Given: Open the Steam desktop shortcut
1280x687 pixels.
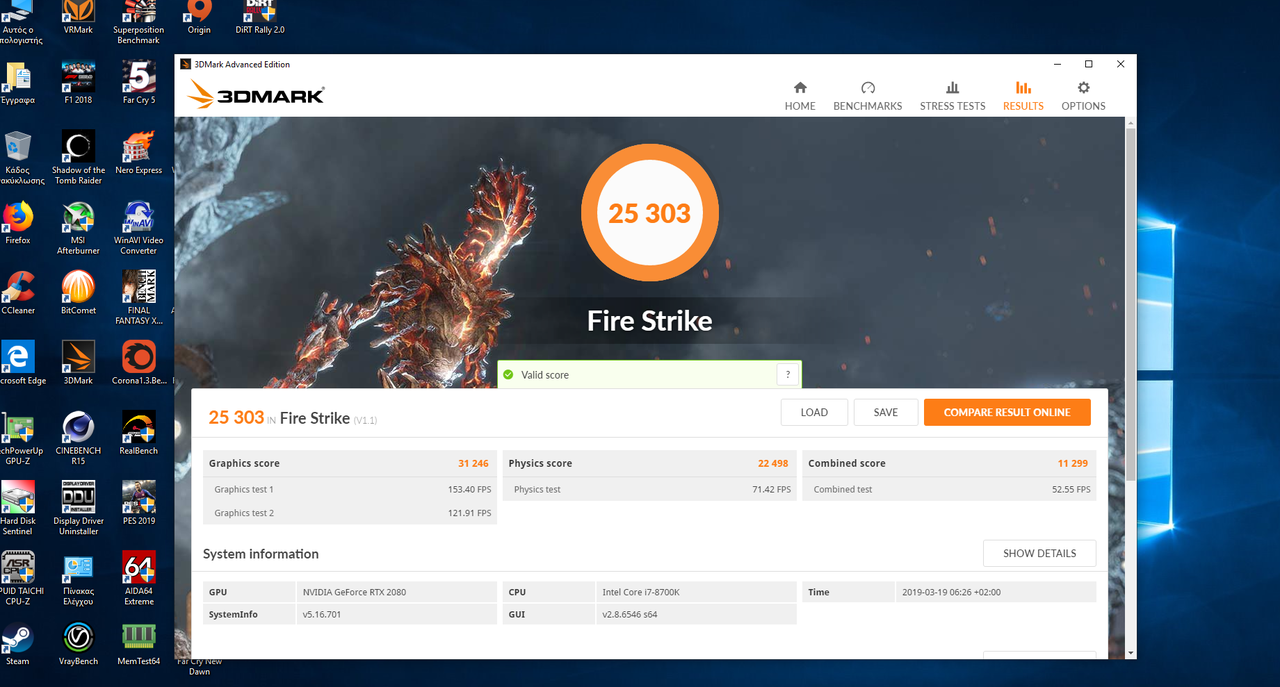Looking at the screenshot, I should [18, 643].
